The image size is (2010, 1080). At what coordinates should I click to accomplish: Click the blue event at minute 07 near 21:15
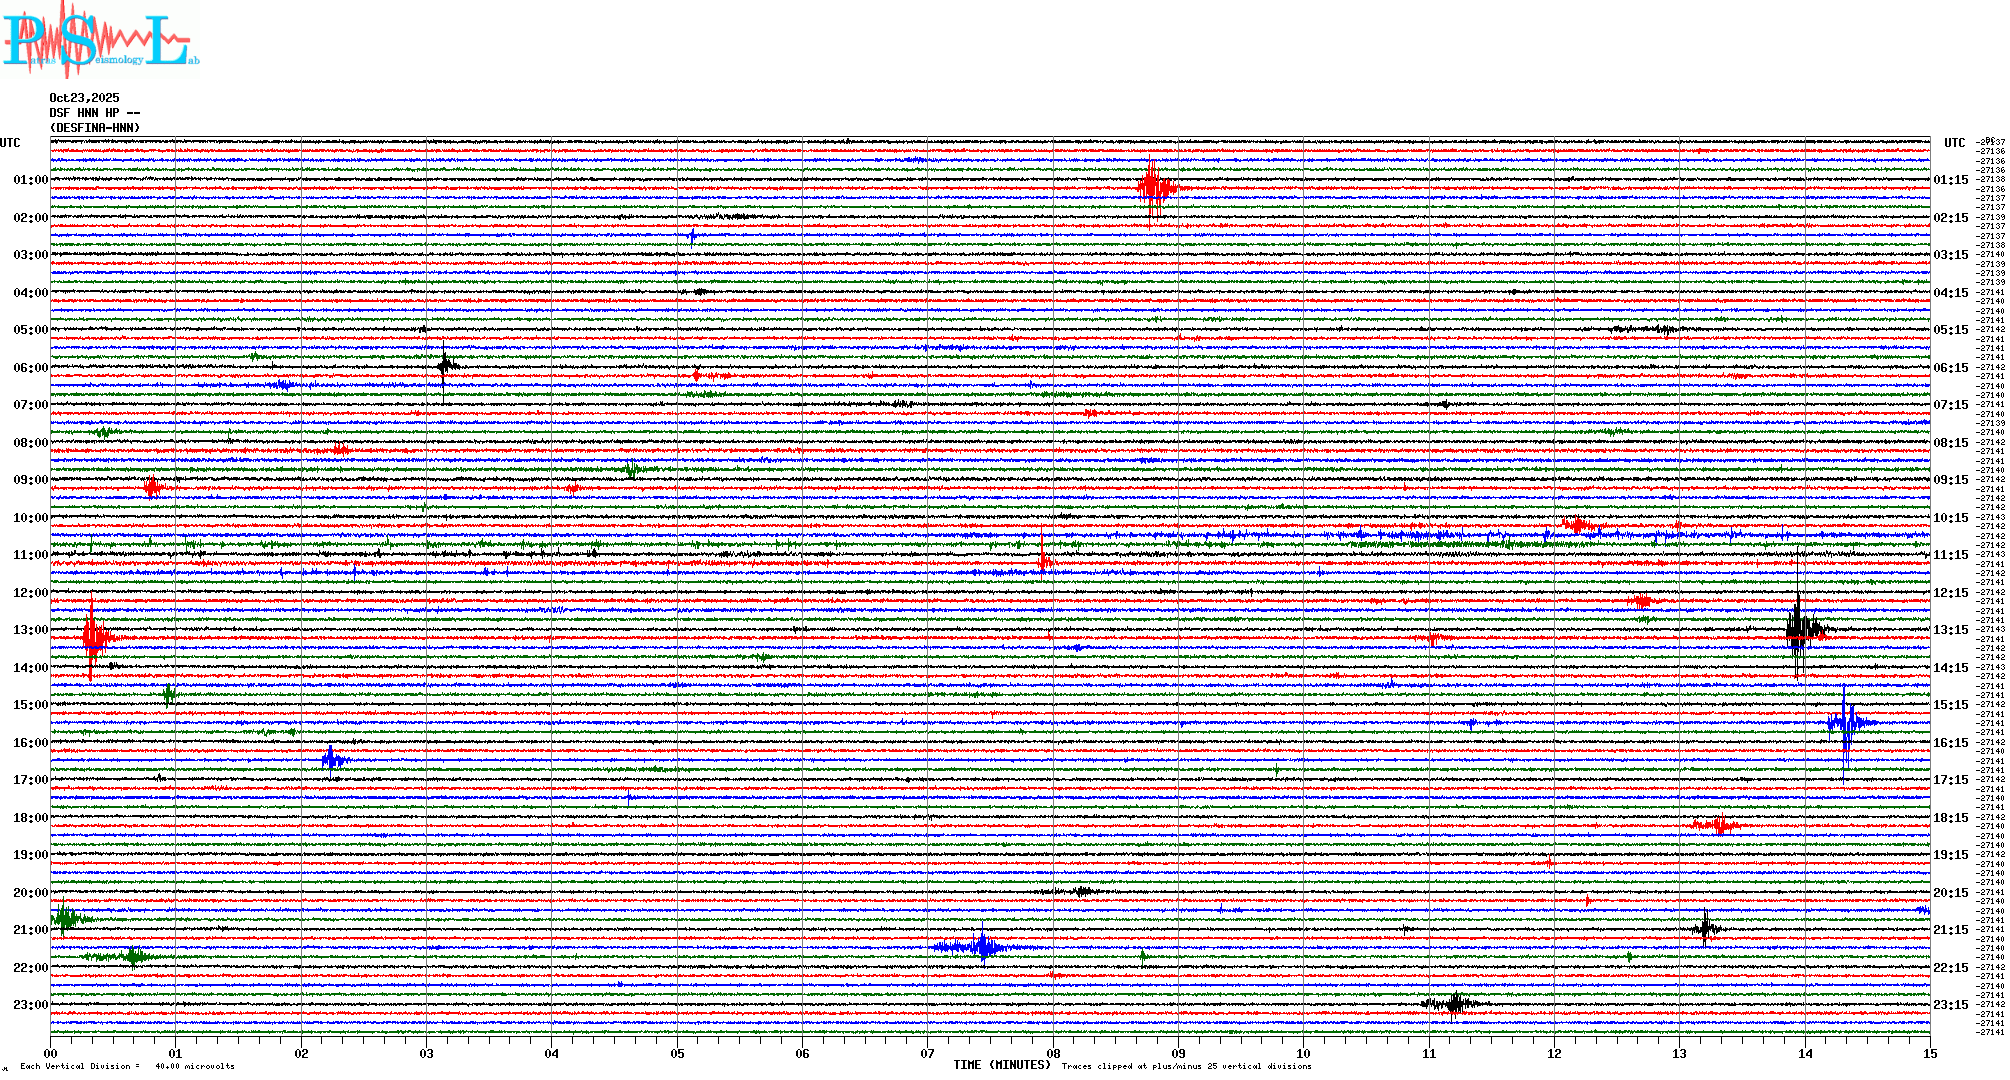983,947
